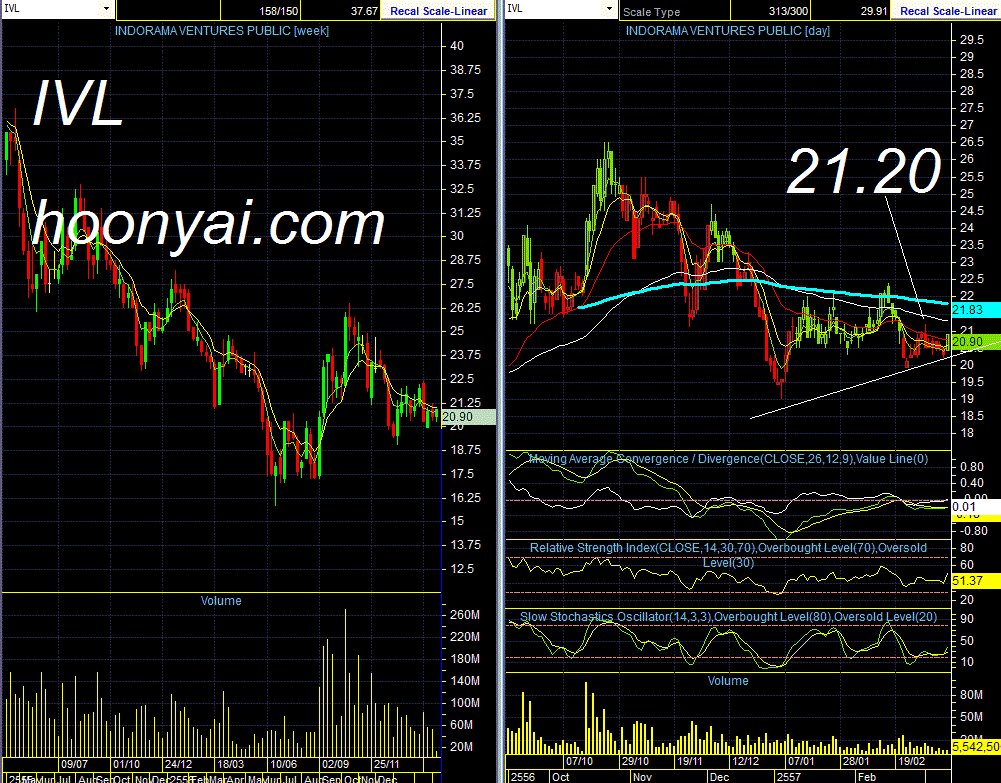Click Recal Scale-Linear button on weekly chart
This screenshot has height=783, width=1001.
[x=438, y=11]
